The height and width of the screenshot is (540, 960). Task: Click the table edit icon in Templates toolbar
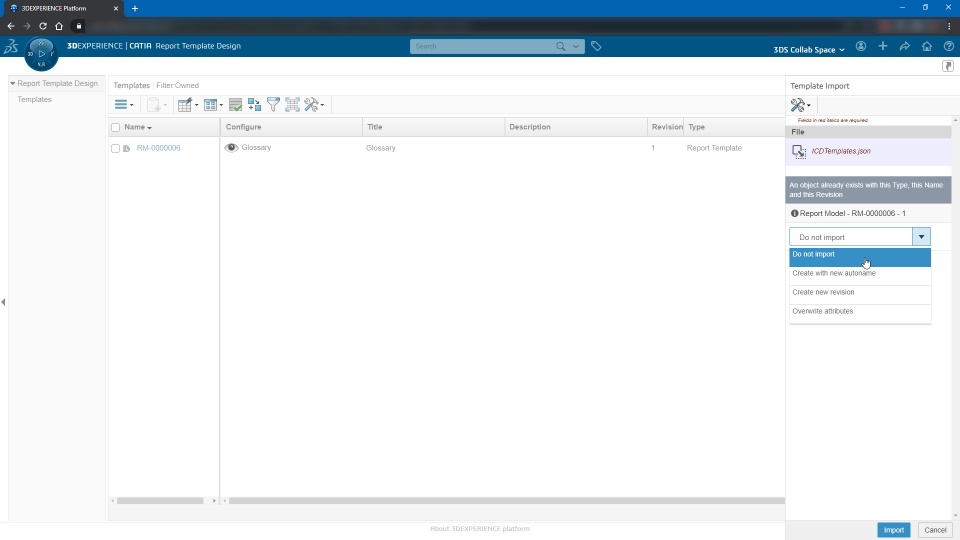click(x=185, y=105)
